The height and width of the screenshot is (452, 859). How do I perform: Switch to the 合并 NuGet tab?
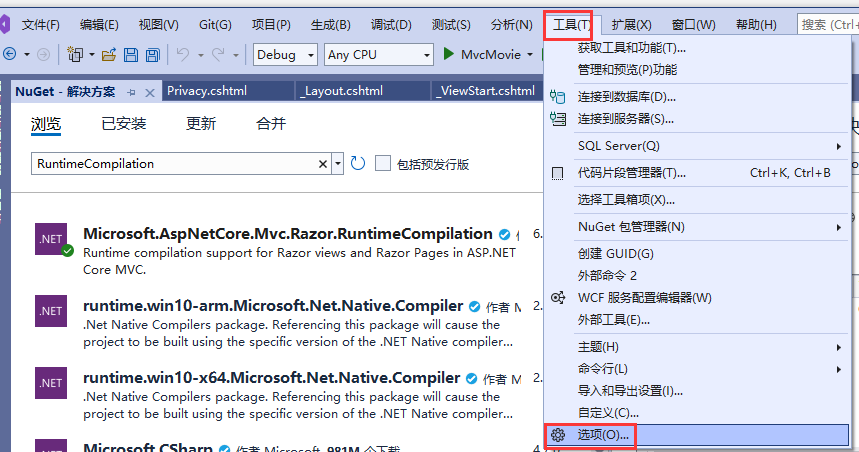click(x=271, y=124)
